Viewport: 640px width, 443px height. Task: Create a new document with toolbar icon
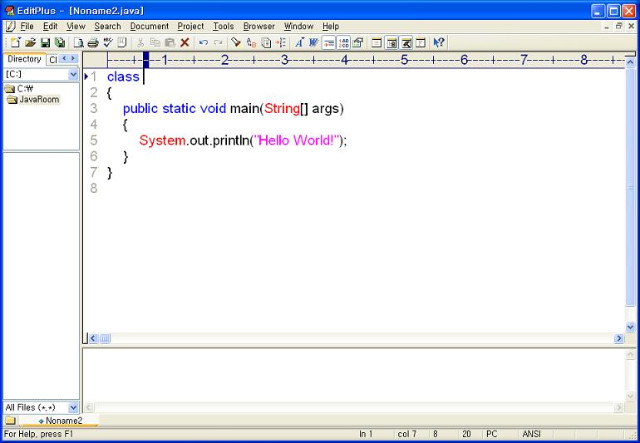pyautogui.click(x=16, y=42)
